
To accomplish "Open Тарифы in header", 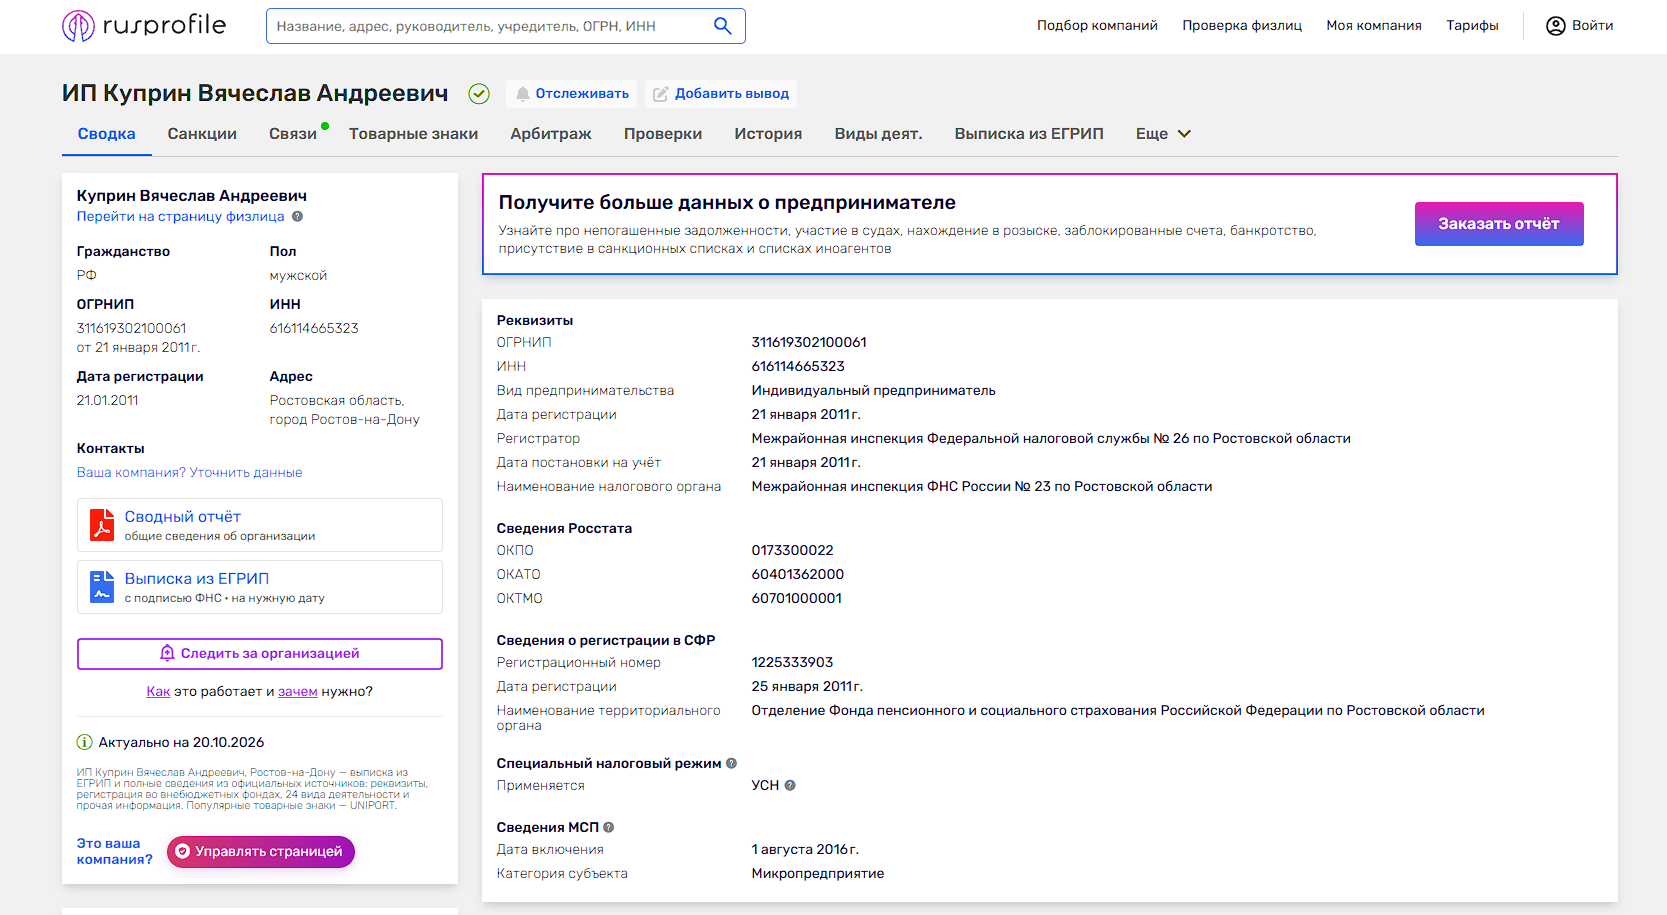I will click(x=1472, y=26).
